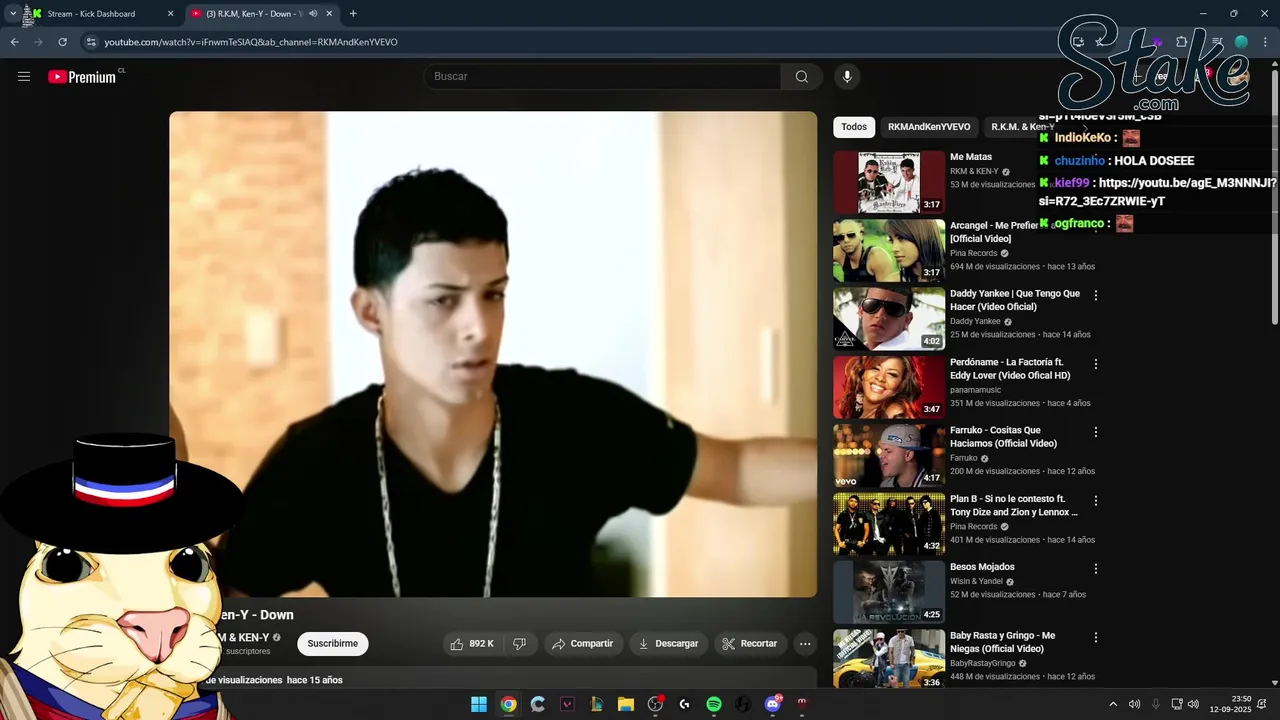This screenshot has width=1280, height=720.
Task: Open the Me Matas video thumbnail
Action: click(889, 182)
